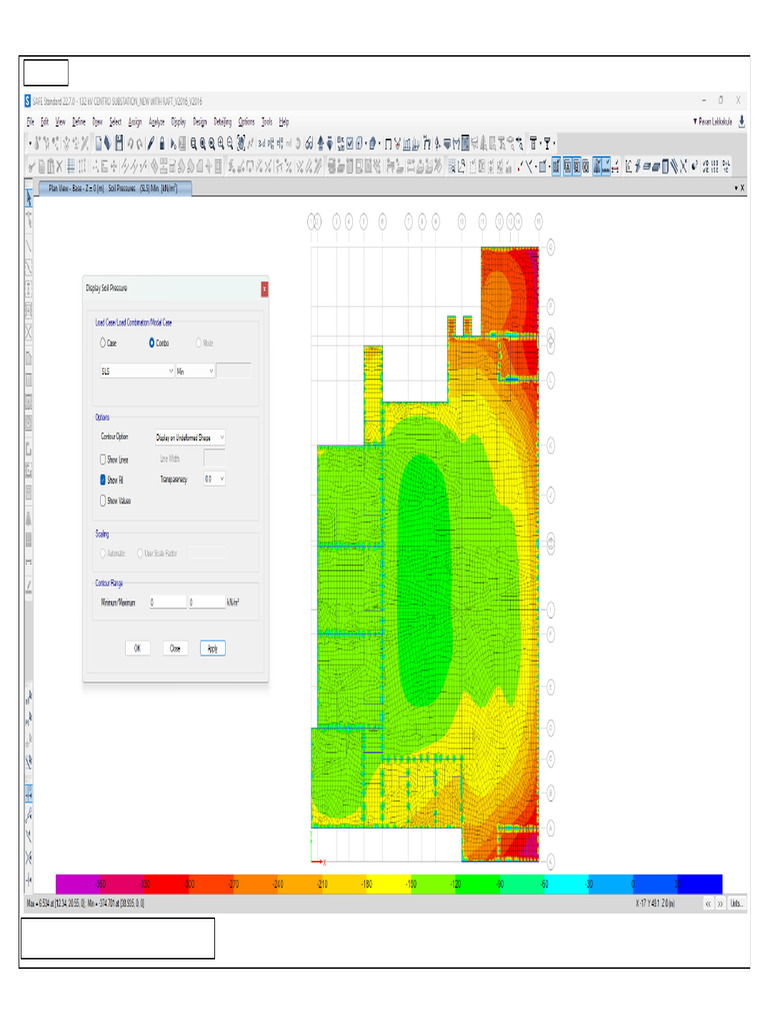Screen dimensions: 768x1024
Task: Click the dark blue segment of the contour legend
Action: (700, 884)
